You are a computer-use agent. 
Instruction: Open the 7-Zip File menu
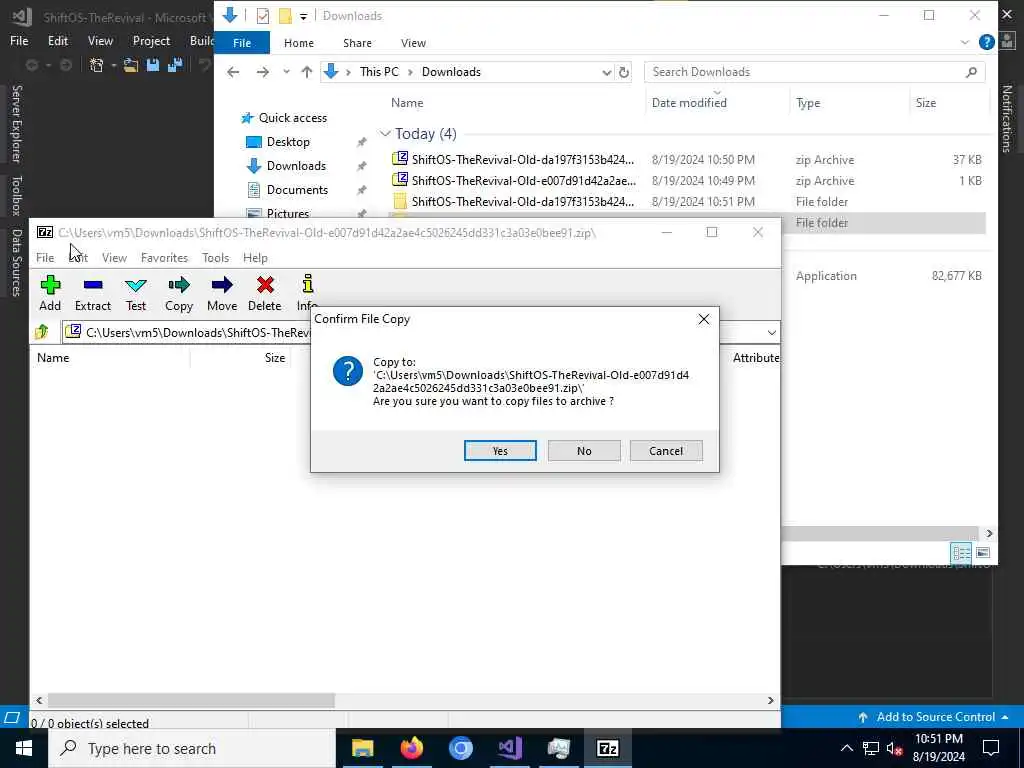(x=45, y=257)
